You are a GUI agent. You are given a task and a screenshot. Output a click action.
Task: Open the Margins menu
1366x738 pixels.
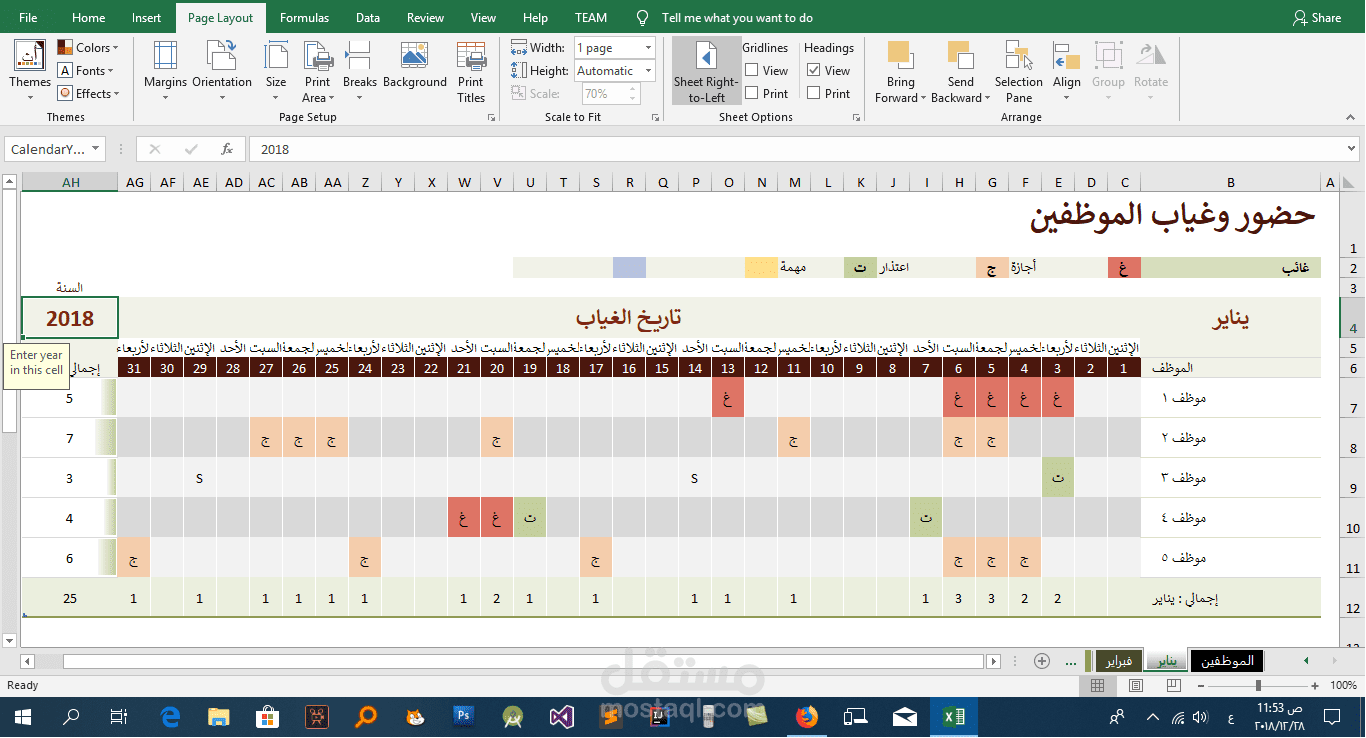tap(165, 71)
